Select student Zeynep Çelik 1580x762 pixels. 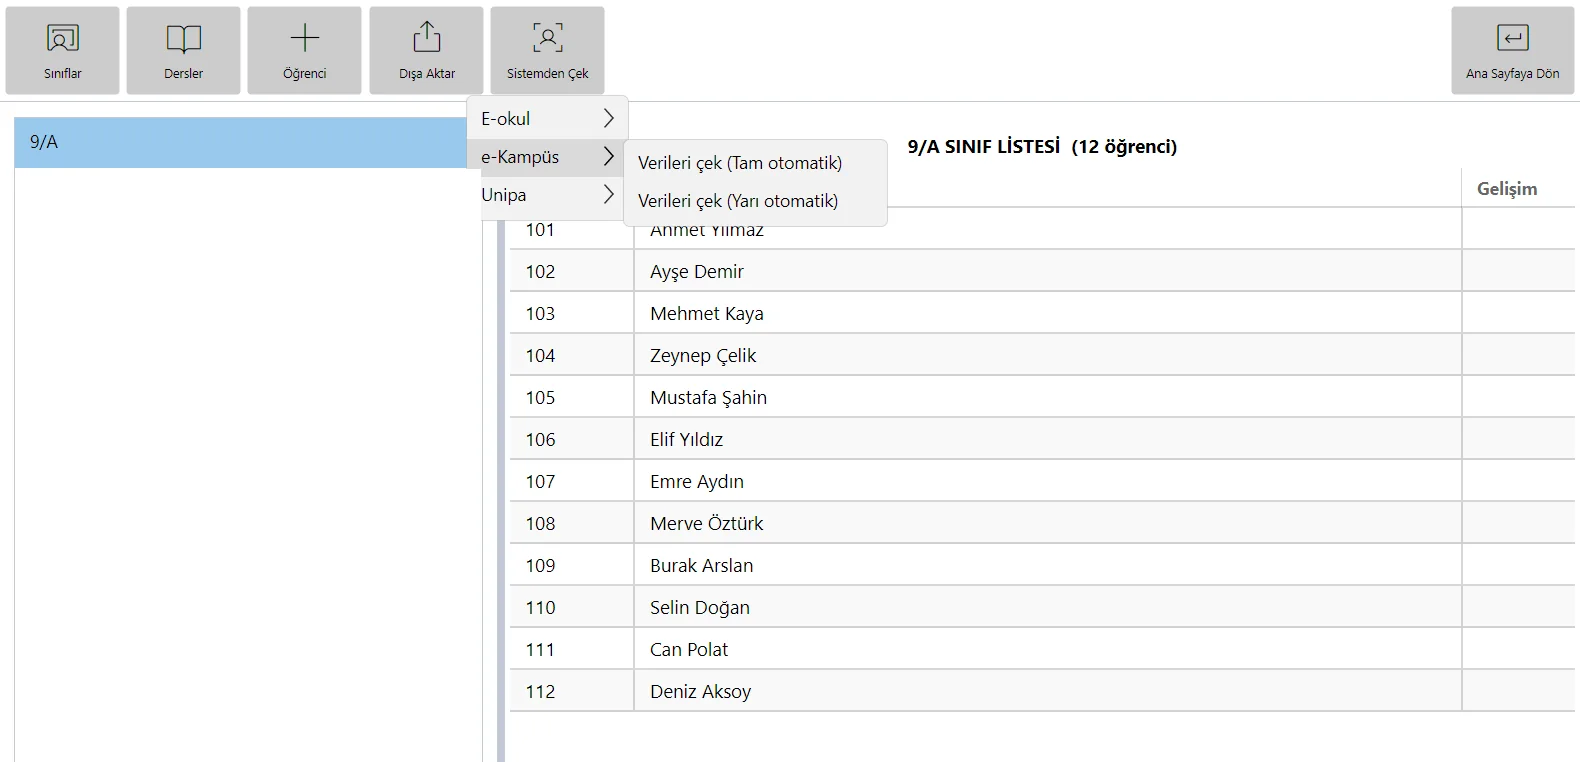point(703,355)
